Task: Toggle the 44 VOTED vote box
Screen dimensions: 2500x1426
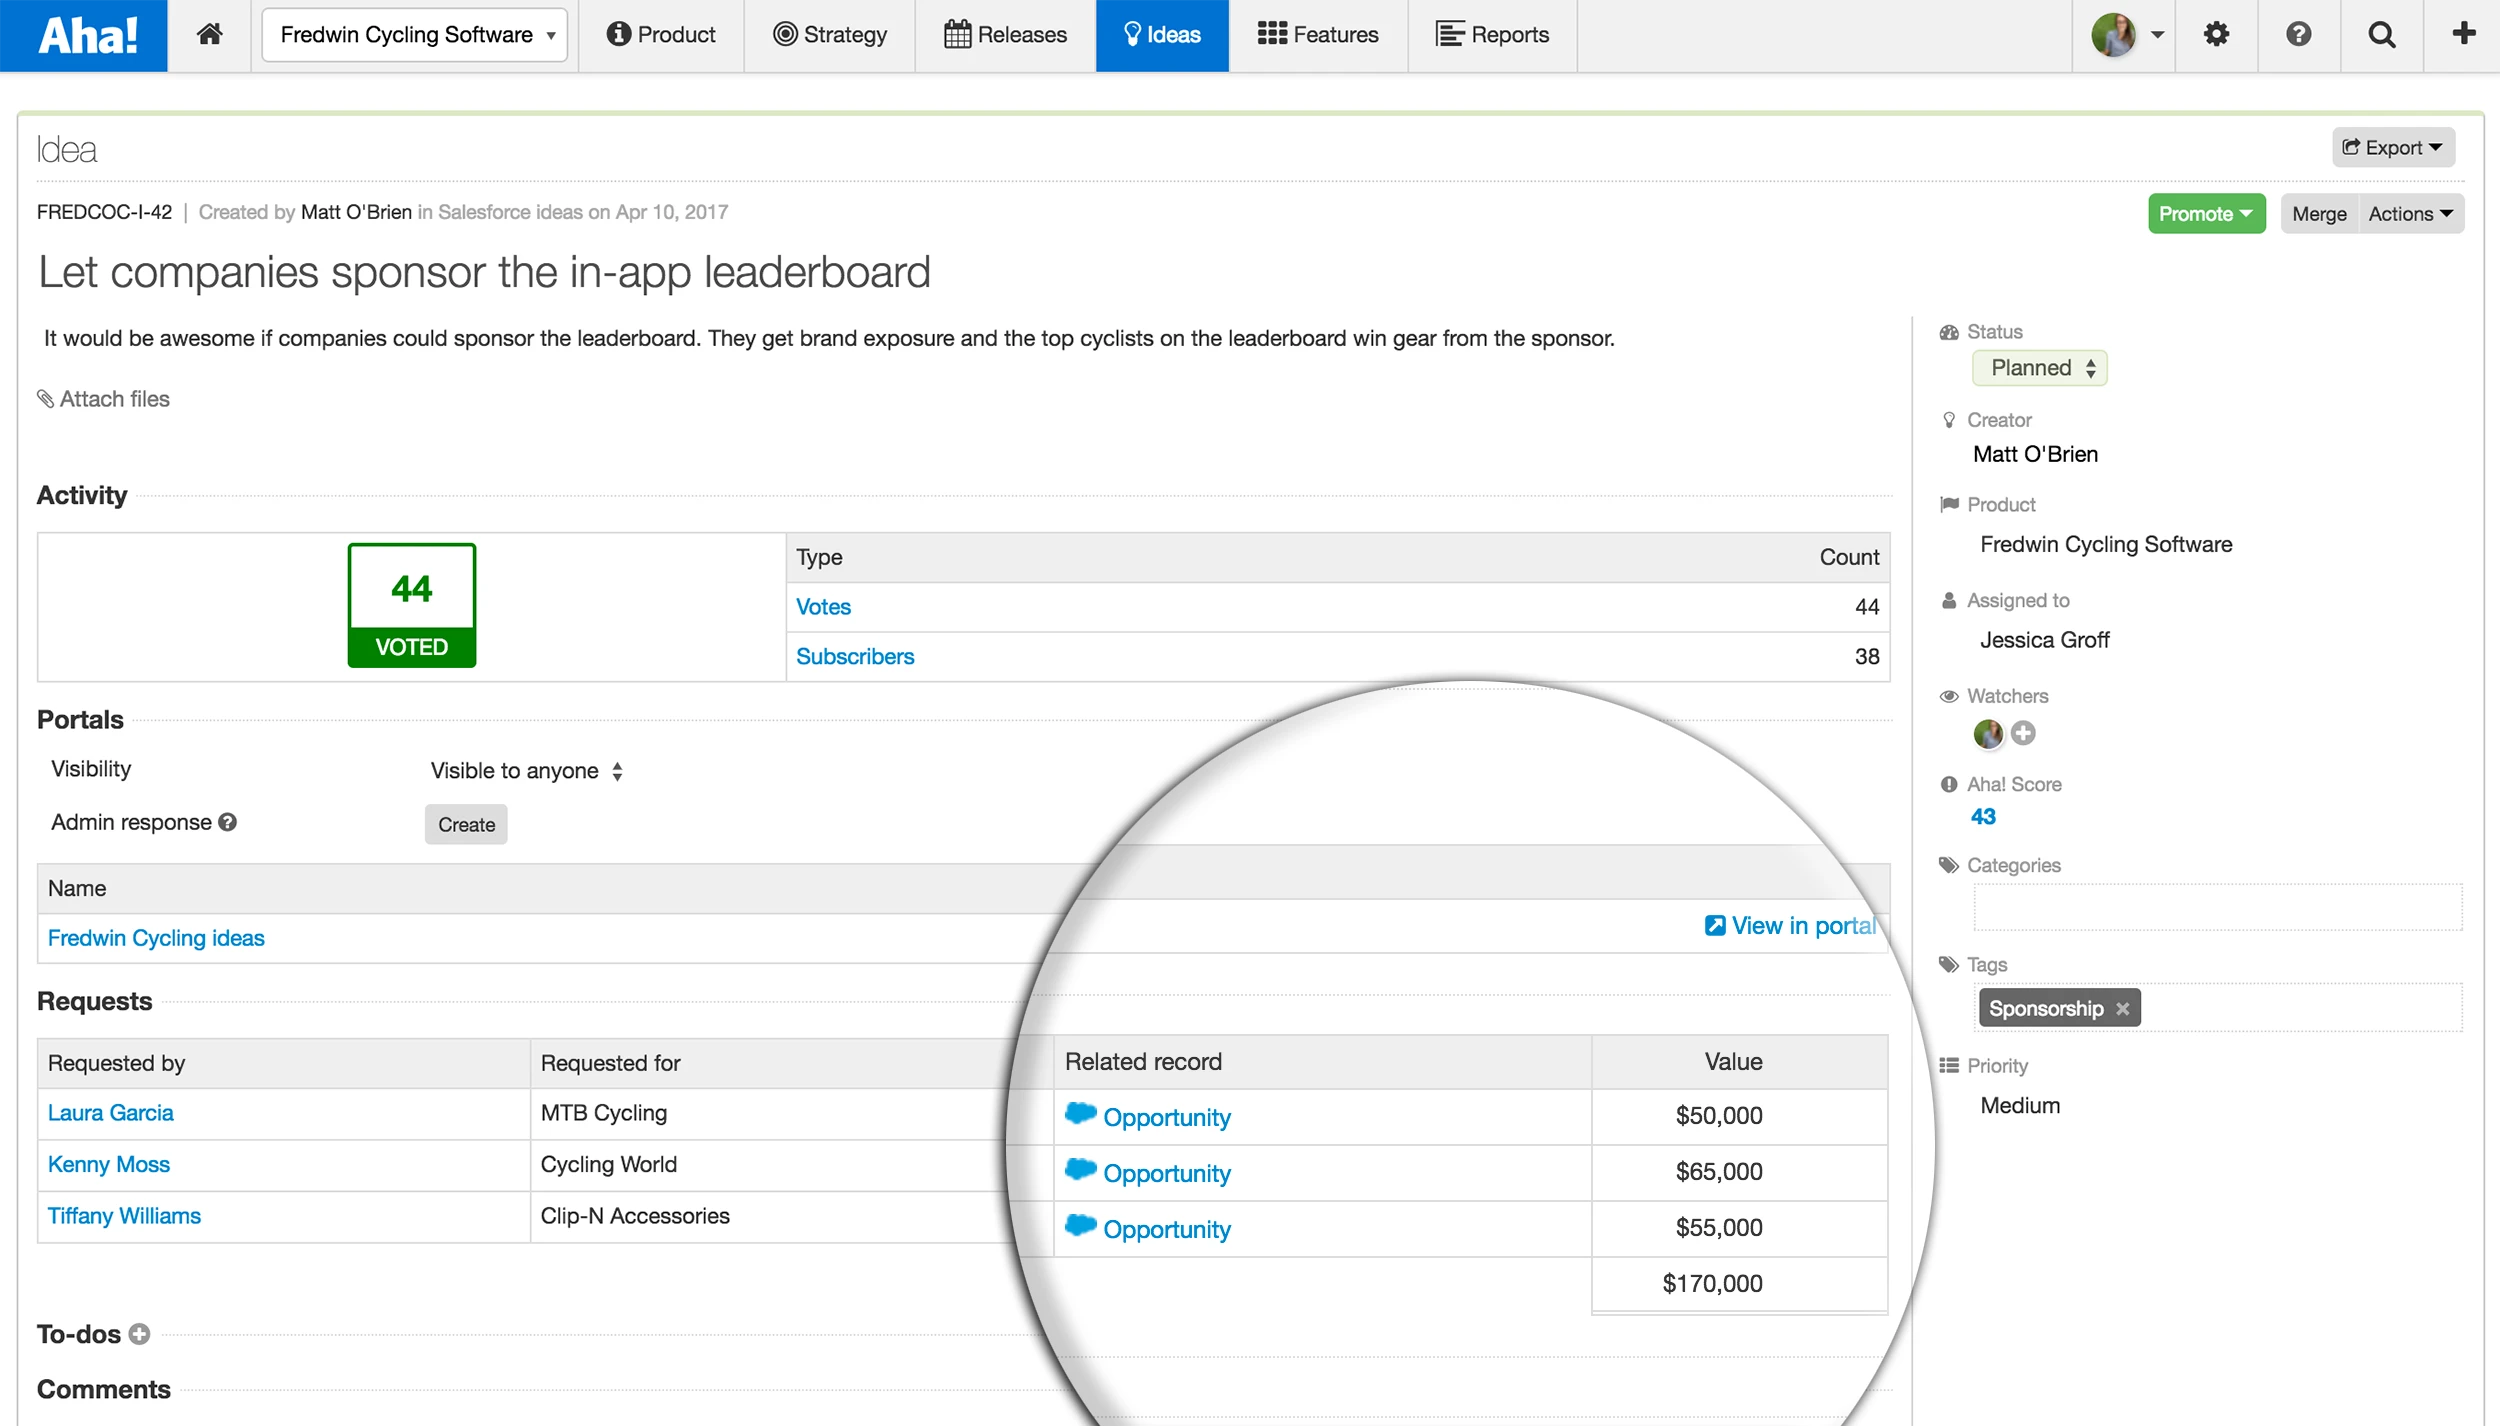Action: 411,605
